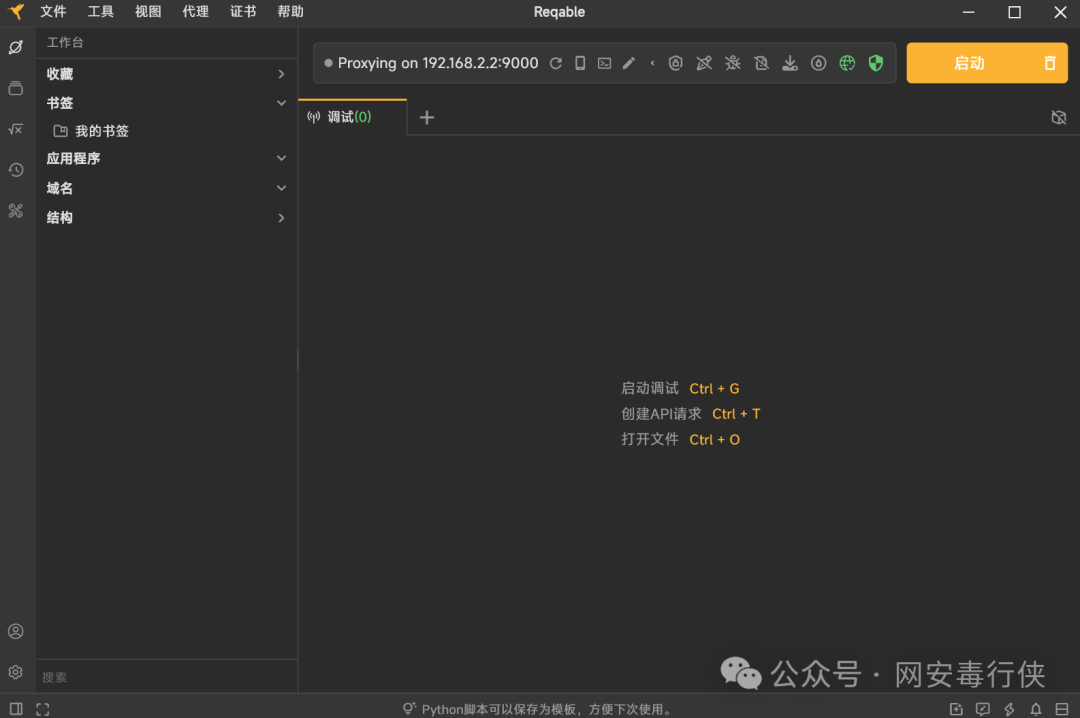Click the download import icon
The height and width of the screenshot is (718, 1080).
click(x=790, y=63)
